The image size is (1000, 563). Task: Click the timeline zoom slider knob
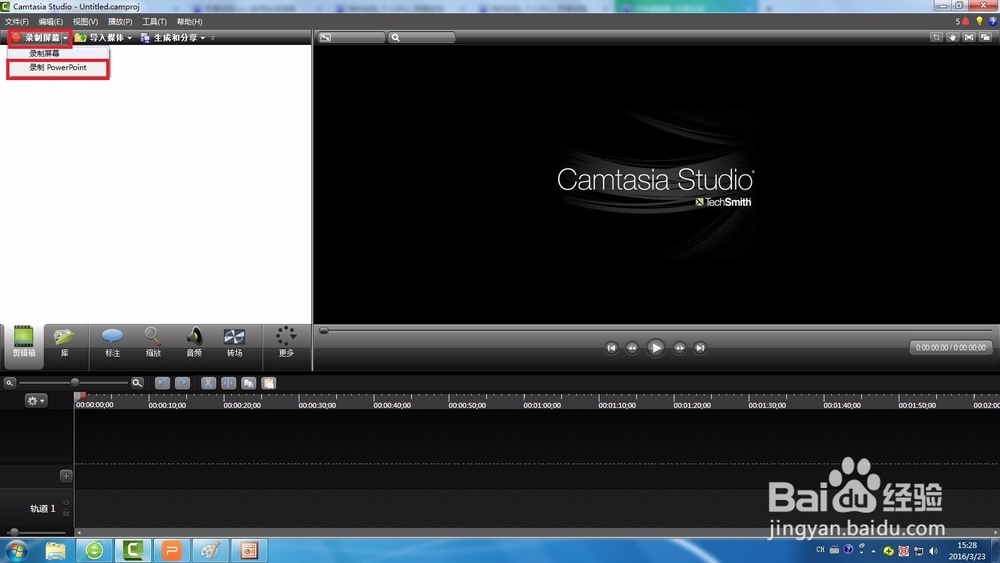pos(75,383)
